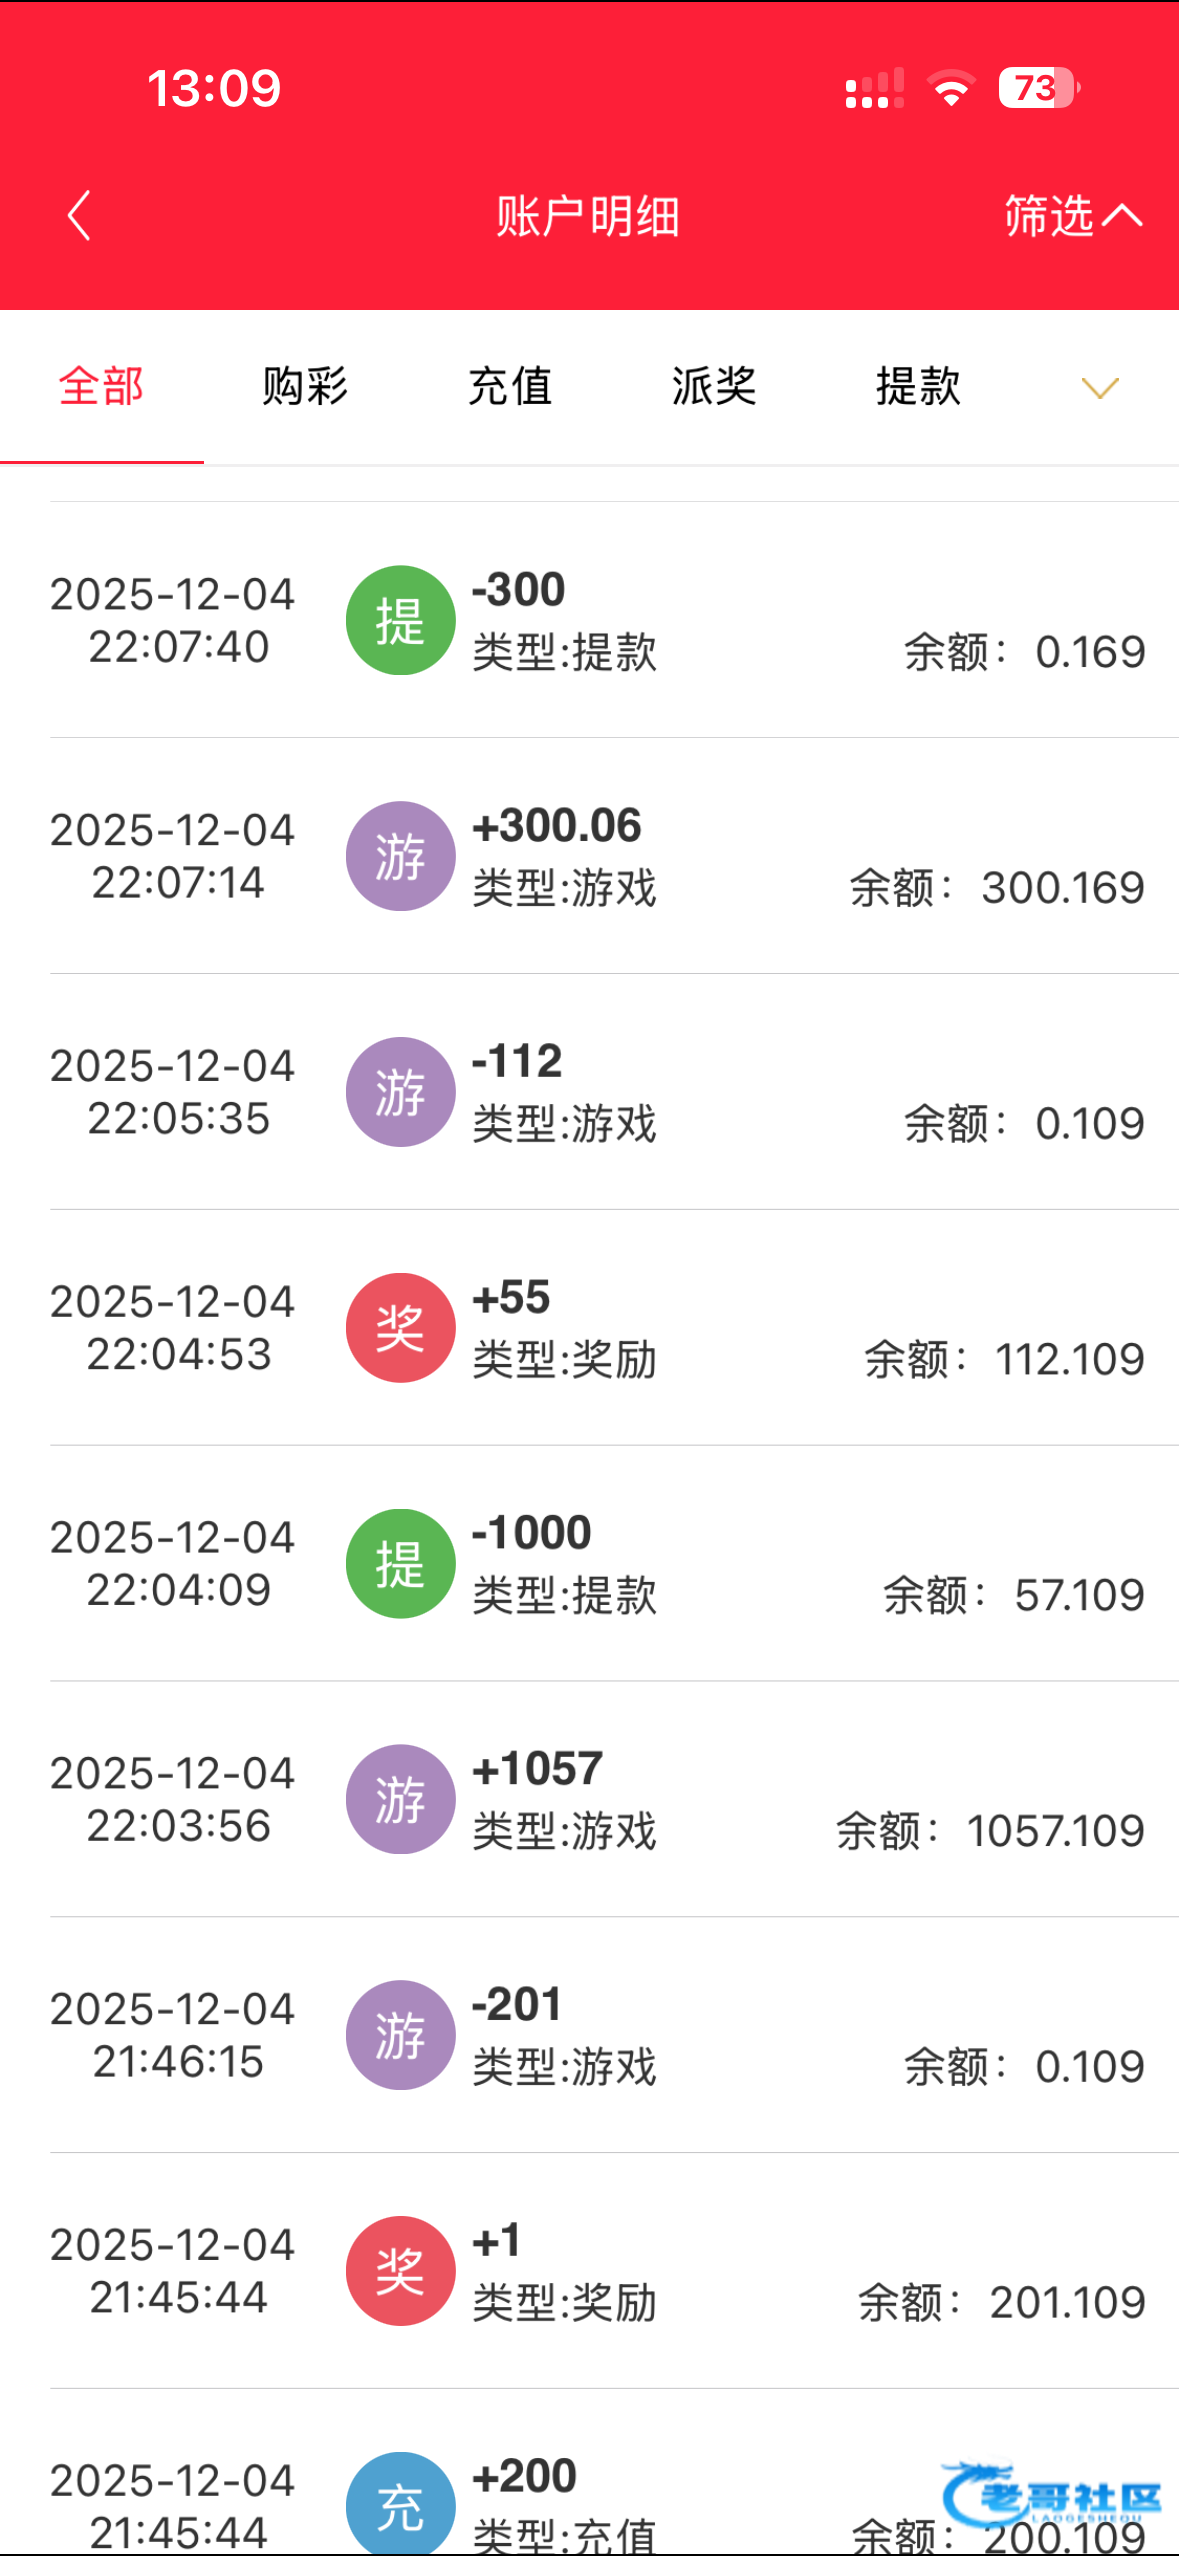Image resolution: width=1179 pixels, height=2556 pixels.
Task: Tap purple 游 icon for -112 entry
Action: [x=400, y=1092]
